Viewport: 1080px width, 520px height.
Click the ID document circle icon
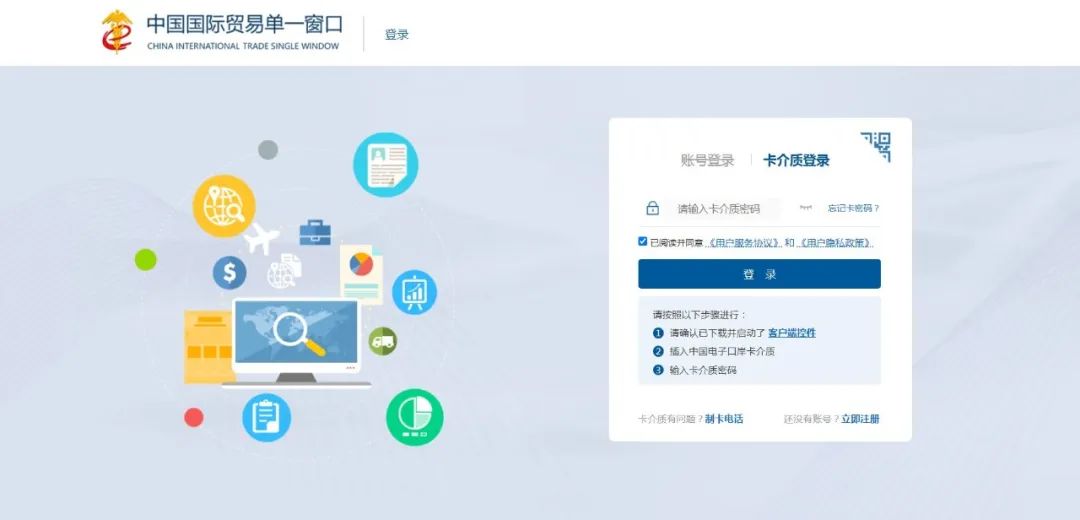coord(385,165)
